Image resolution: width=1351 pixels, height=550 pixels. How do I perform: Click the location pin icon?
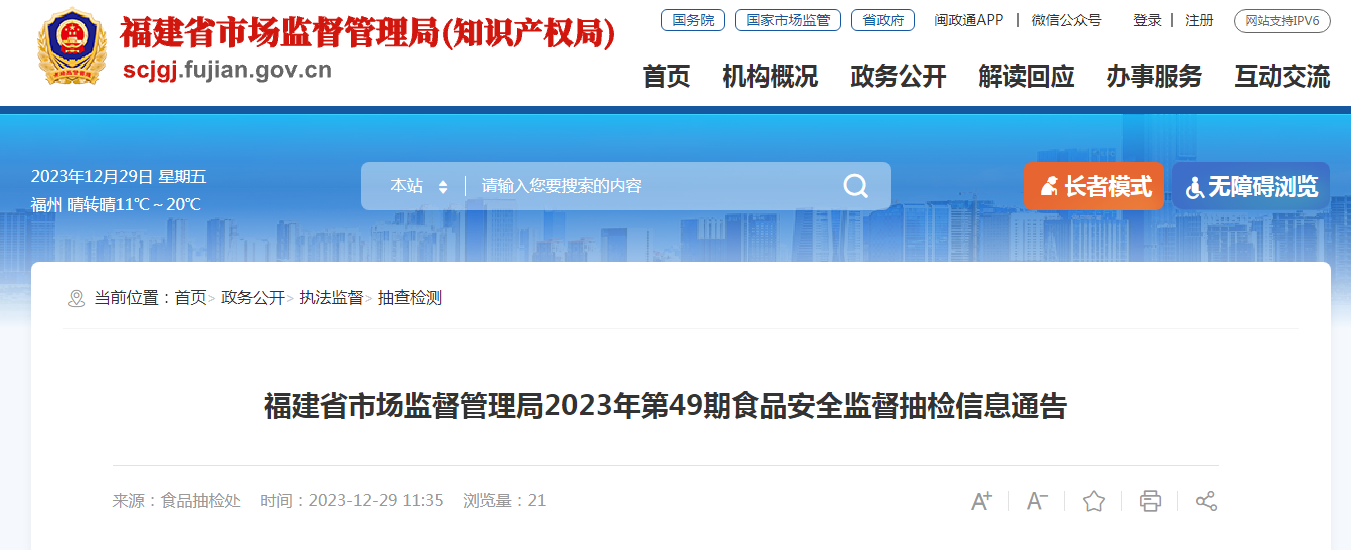76,298
